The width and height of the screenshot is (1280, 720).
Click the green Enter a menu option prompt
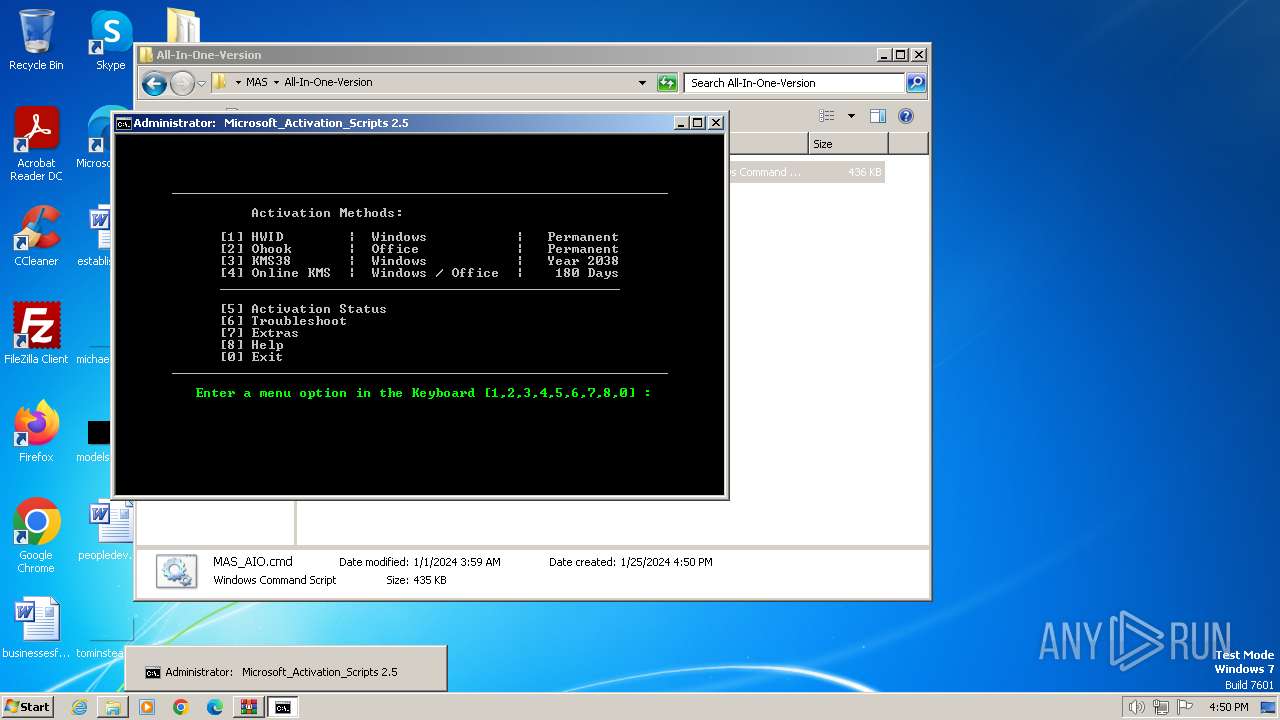[423, 393]
